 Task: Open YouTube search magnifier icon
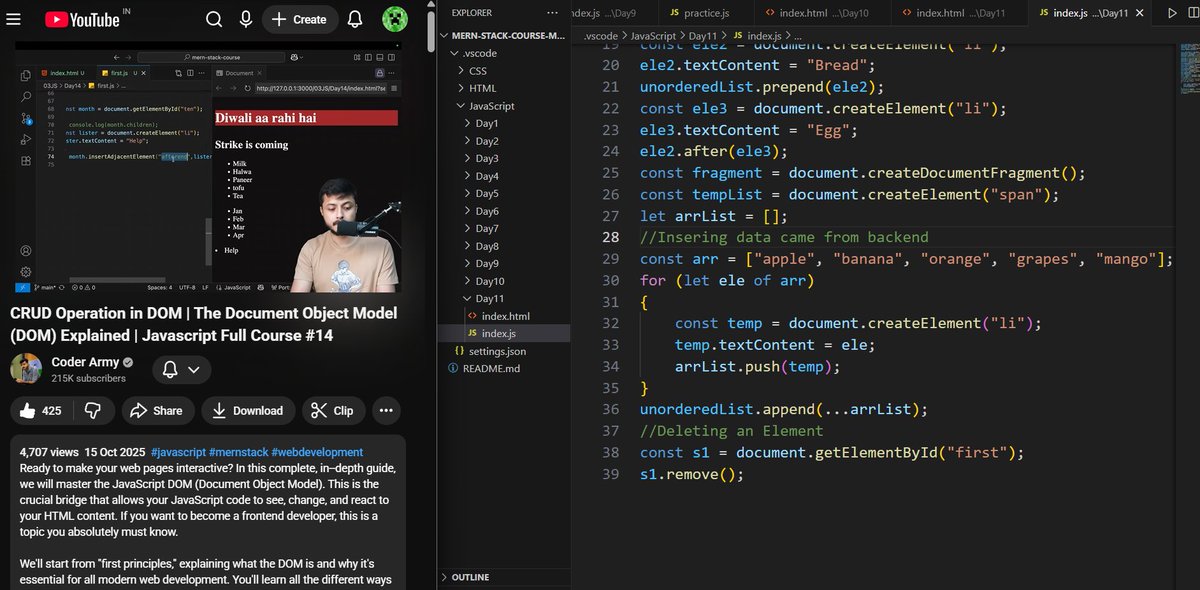pos(214,19)
